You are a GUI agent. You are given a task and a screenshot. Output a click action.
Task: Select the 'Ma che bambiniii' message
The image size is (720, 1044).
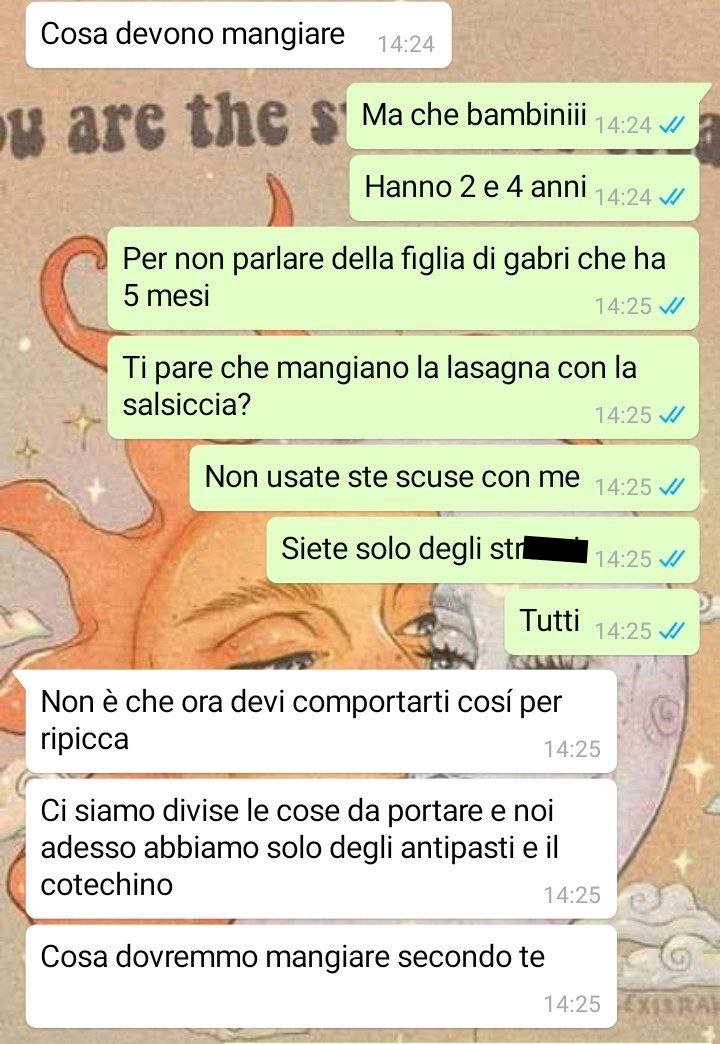coord(524,116)
